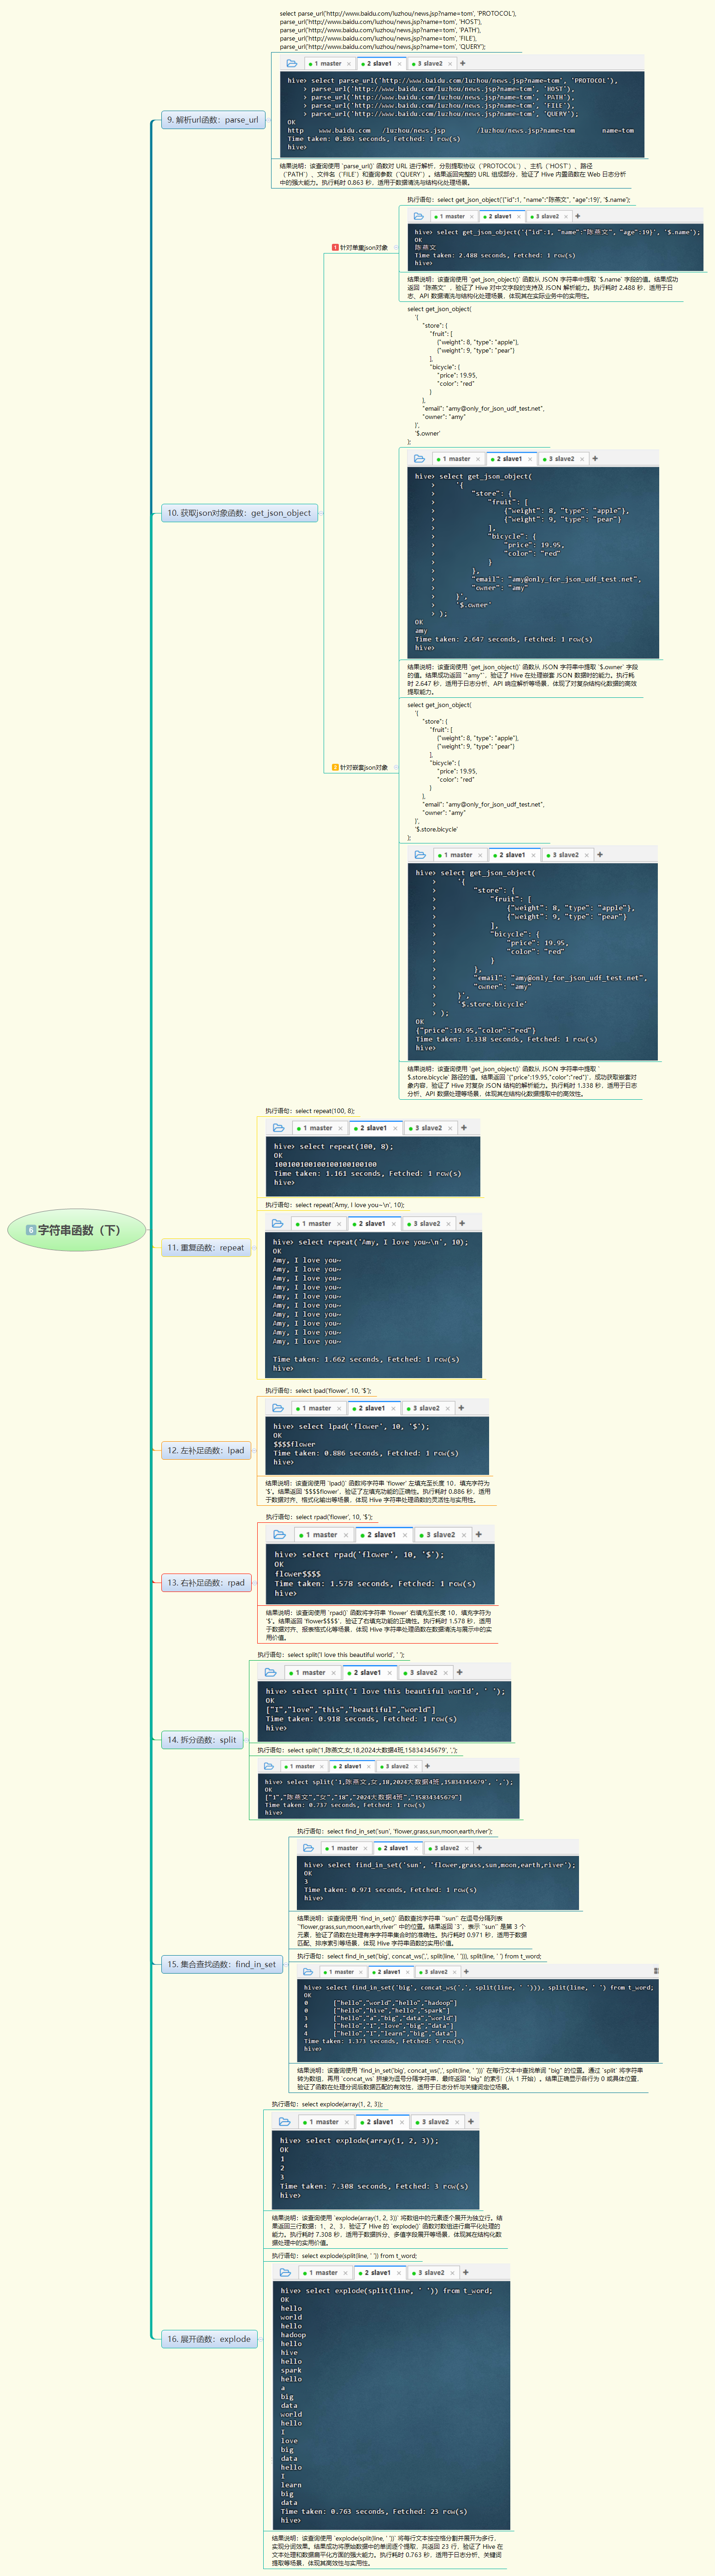Add new tab in rpad terminal
The height and width of the screenshot is (2576, 715).
click(479, 1534)
